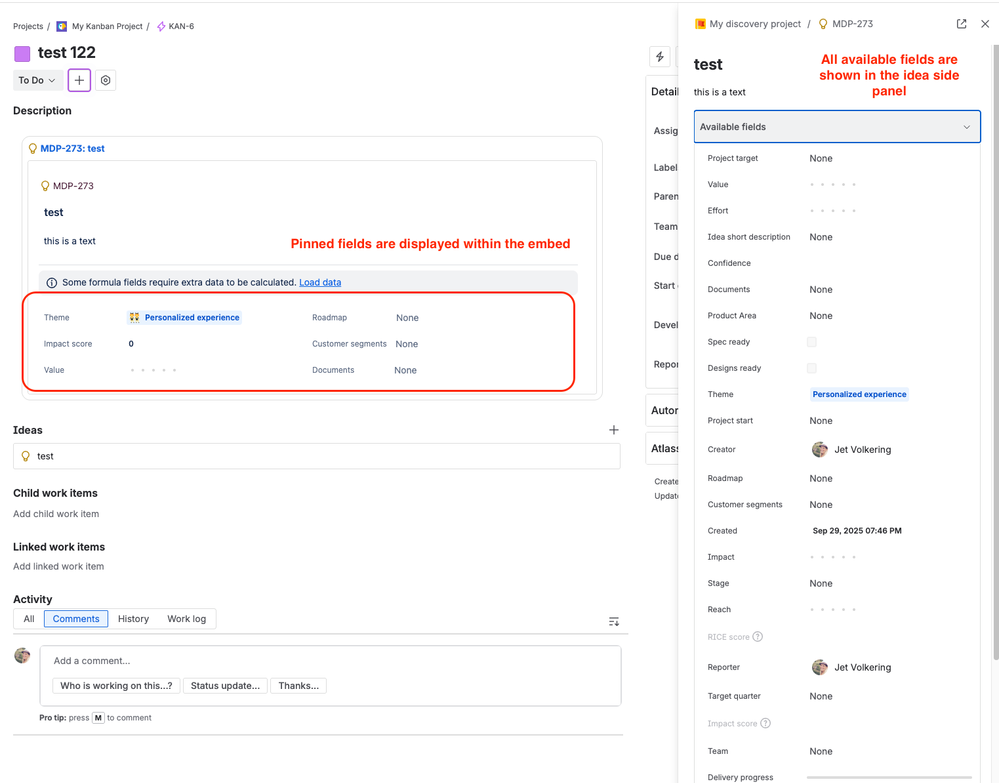
Task: Click the Projects breadcrumb link
Action: pos(28,26)
